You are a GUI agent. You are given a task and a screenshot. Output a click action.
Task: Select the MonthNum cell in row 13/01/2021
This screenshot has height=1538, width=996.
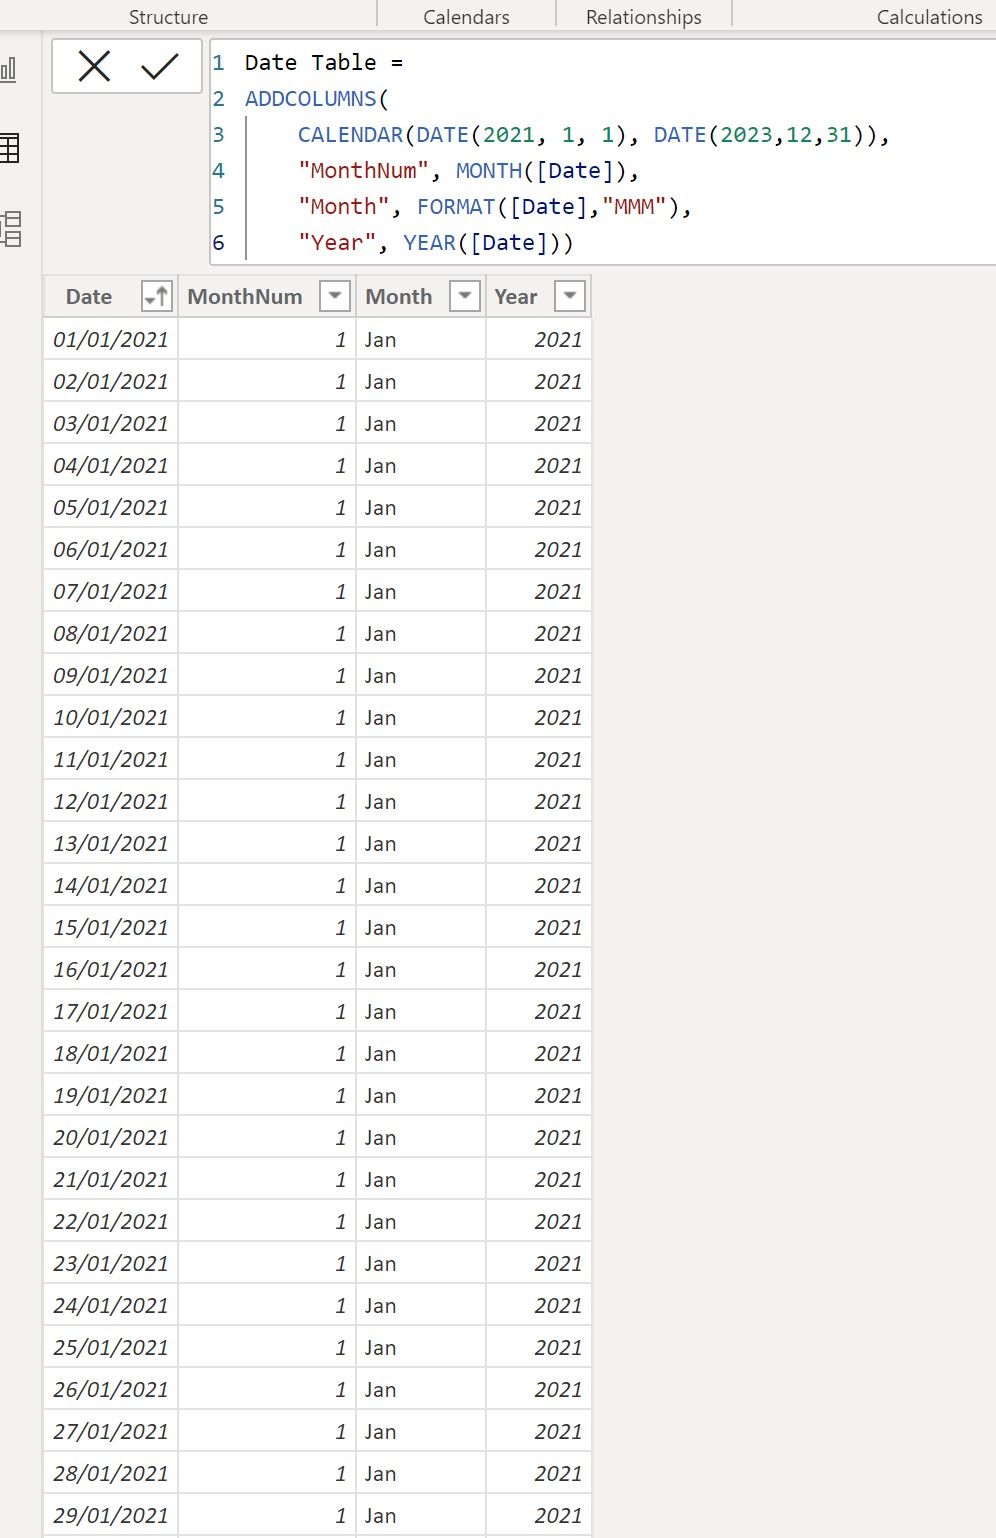(267, 843)
